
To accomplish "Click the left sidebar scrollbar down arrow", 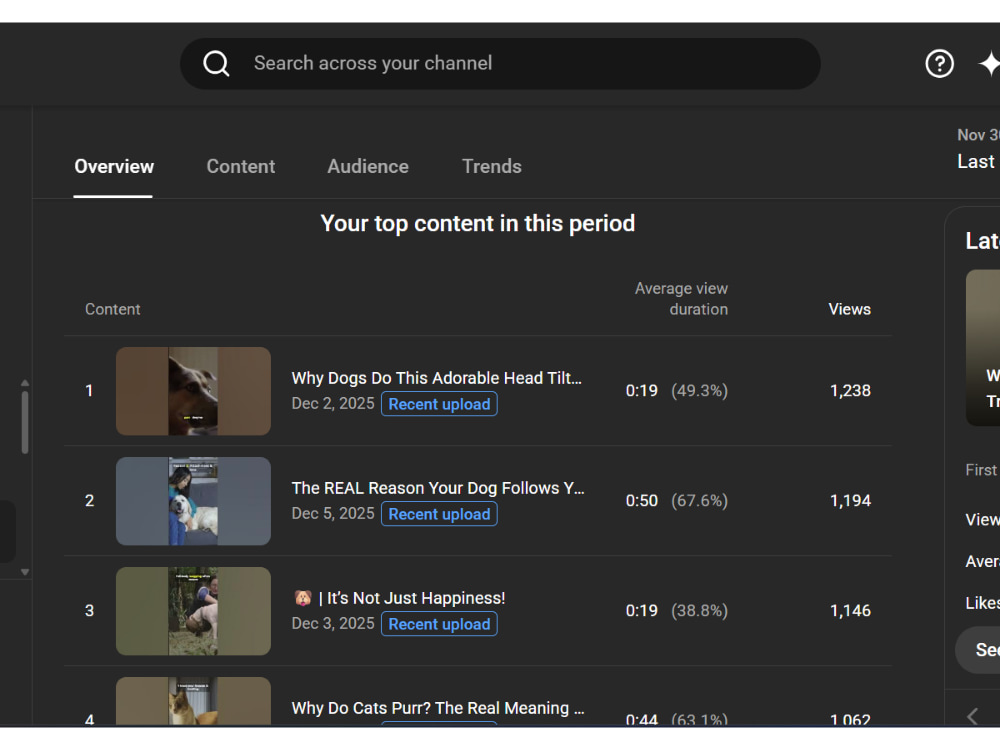I will (x=25, y=572).
